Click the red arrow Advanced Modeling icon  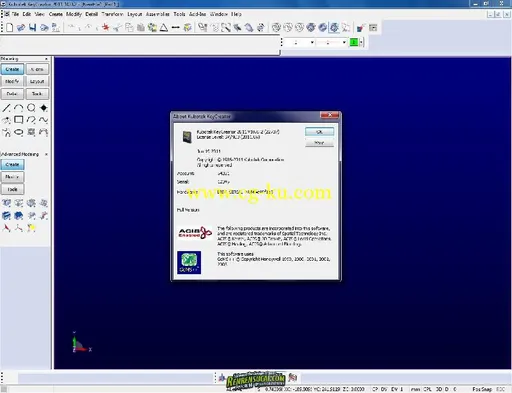coord(6,228)
